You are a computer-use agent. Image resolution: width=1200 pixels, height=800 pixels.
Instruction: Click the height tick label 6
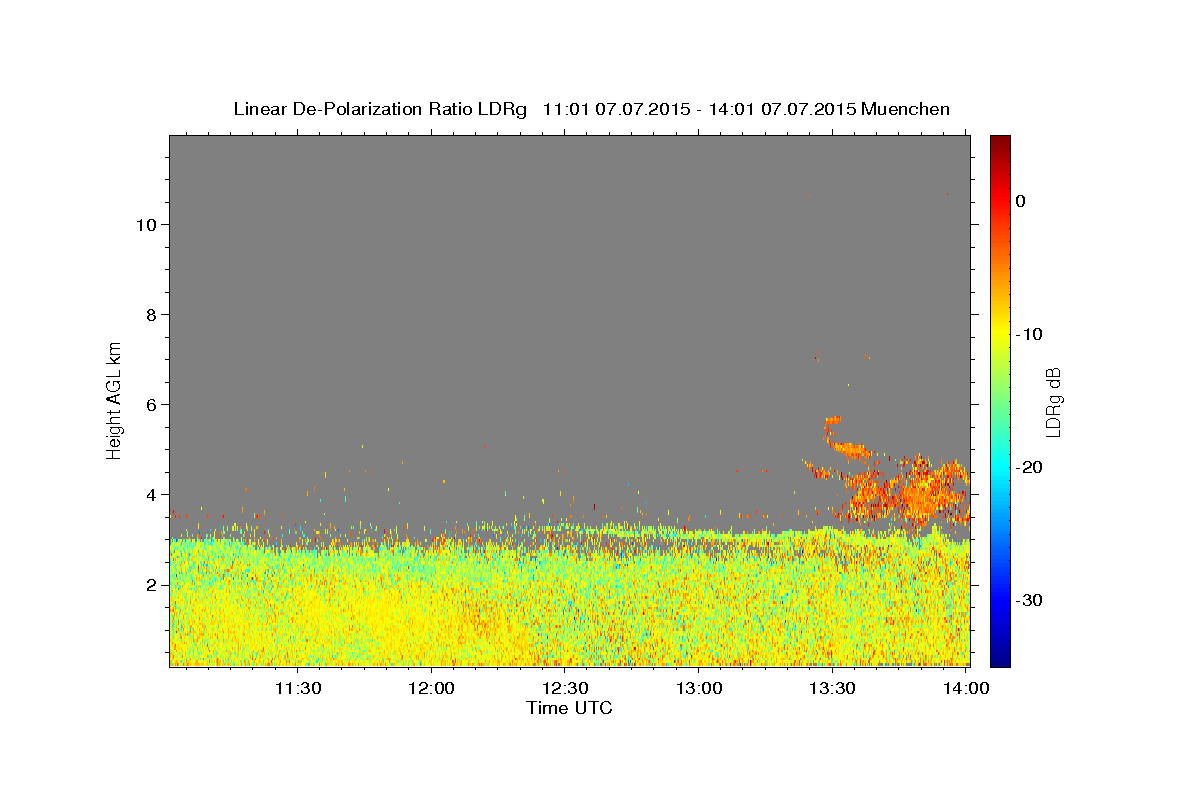[x=149, y=405]
